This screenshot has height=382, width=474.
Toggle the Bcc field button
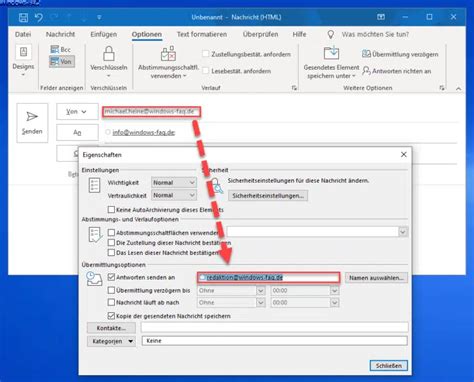pos(61,50)
